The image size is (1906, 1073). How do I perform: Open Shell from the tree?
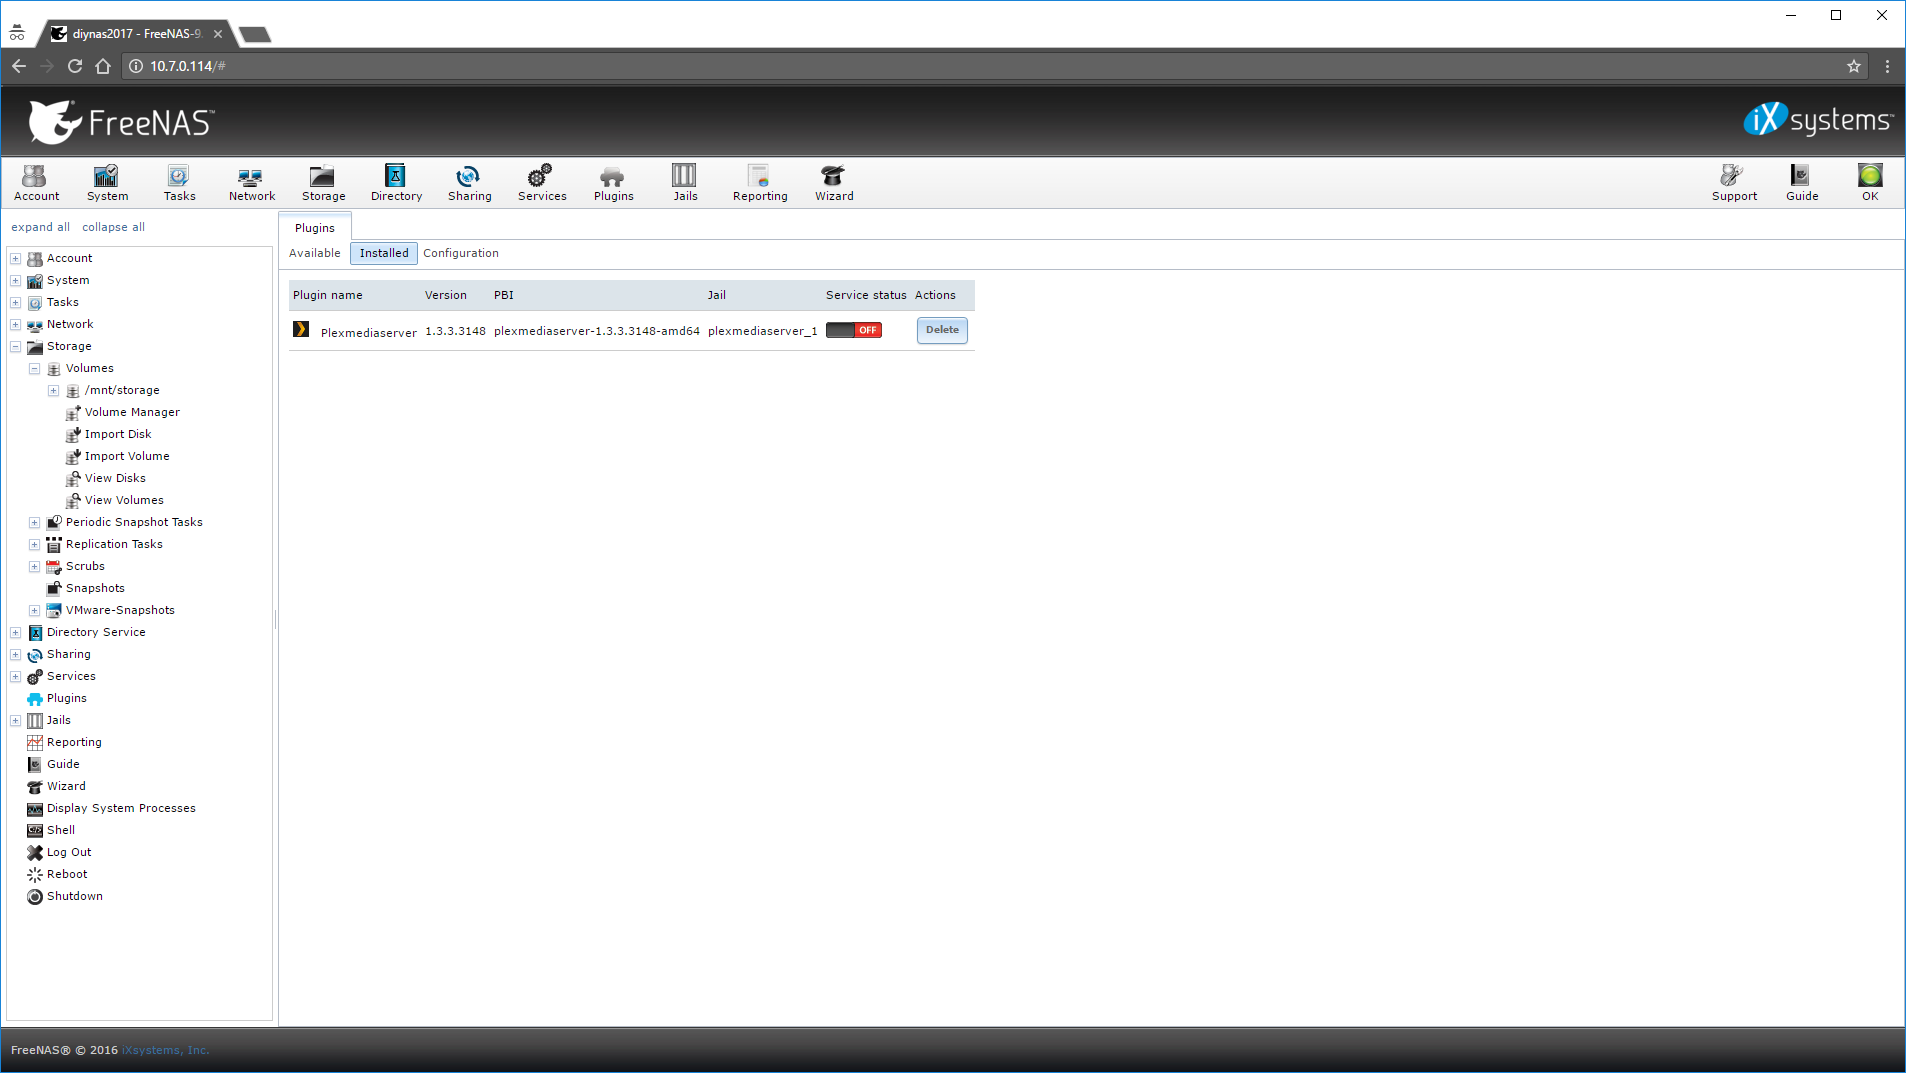pos(61,830)
